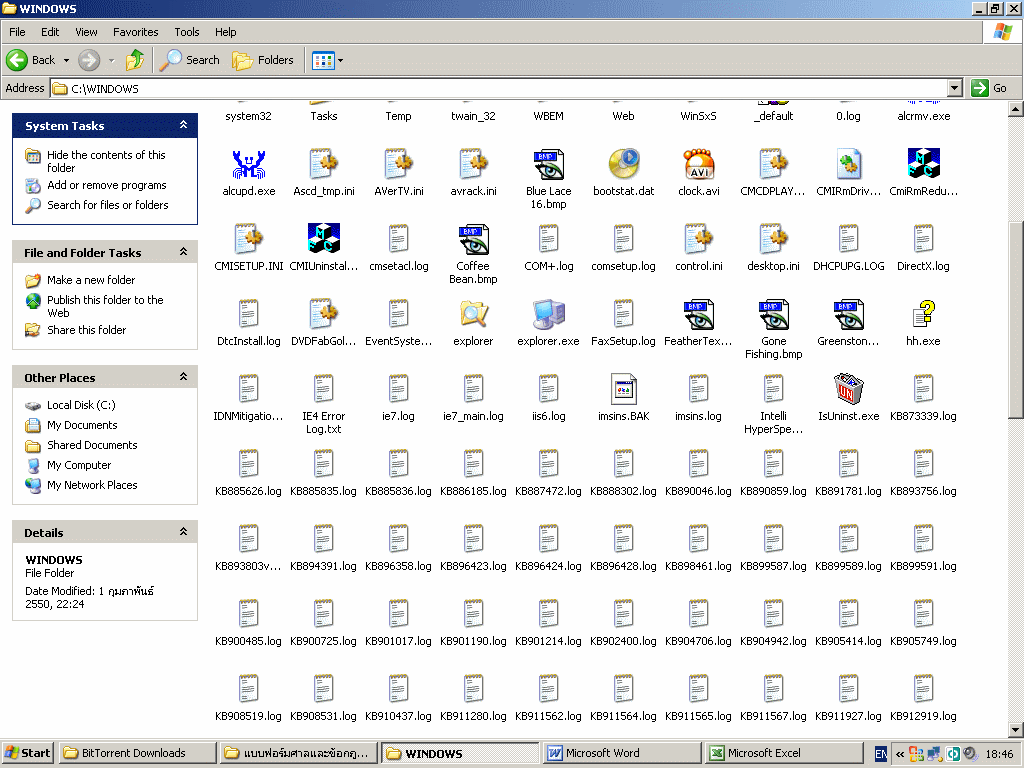Select the FeatherTex... bitmap icon
Screen dimensions: 1024x768
[x=698, y=314]
